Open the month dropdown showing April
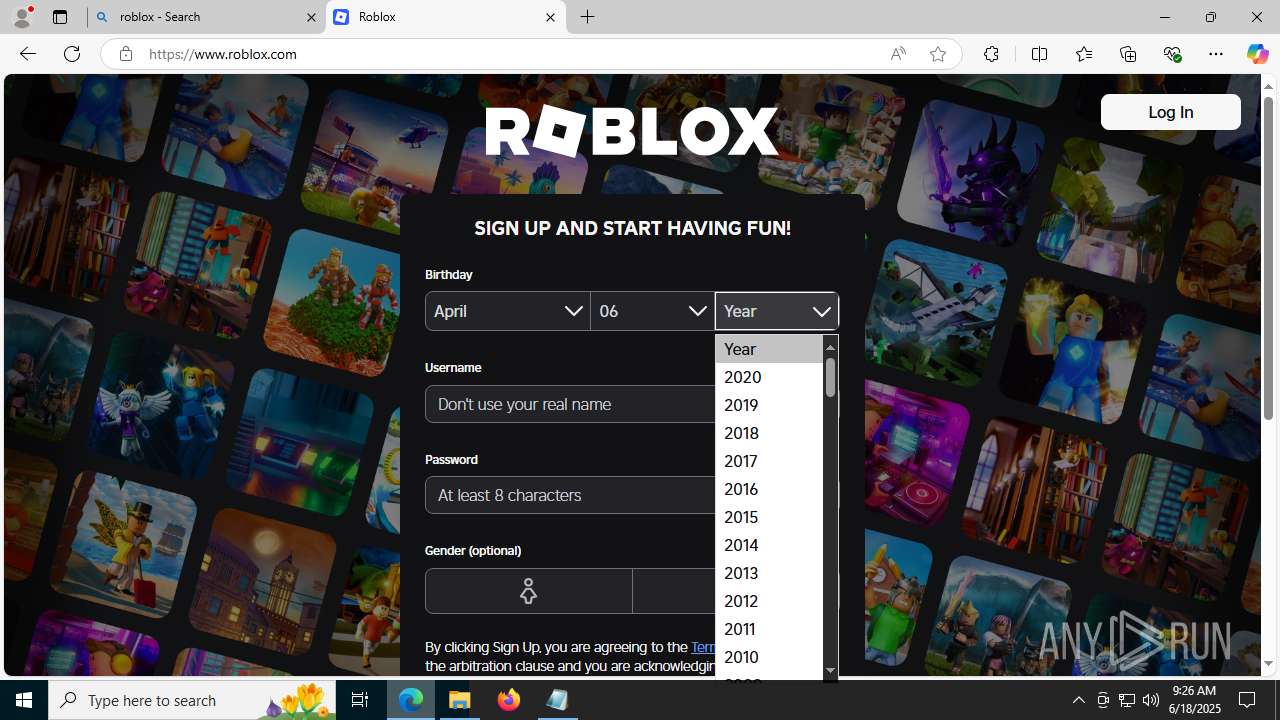The width and height of the screenshot is (1280, 720). tap(507, 311)
